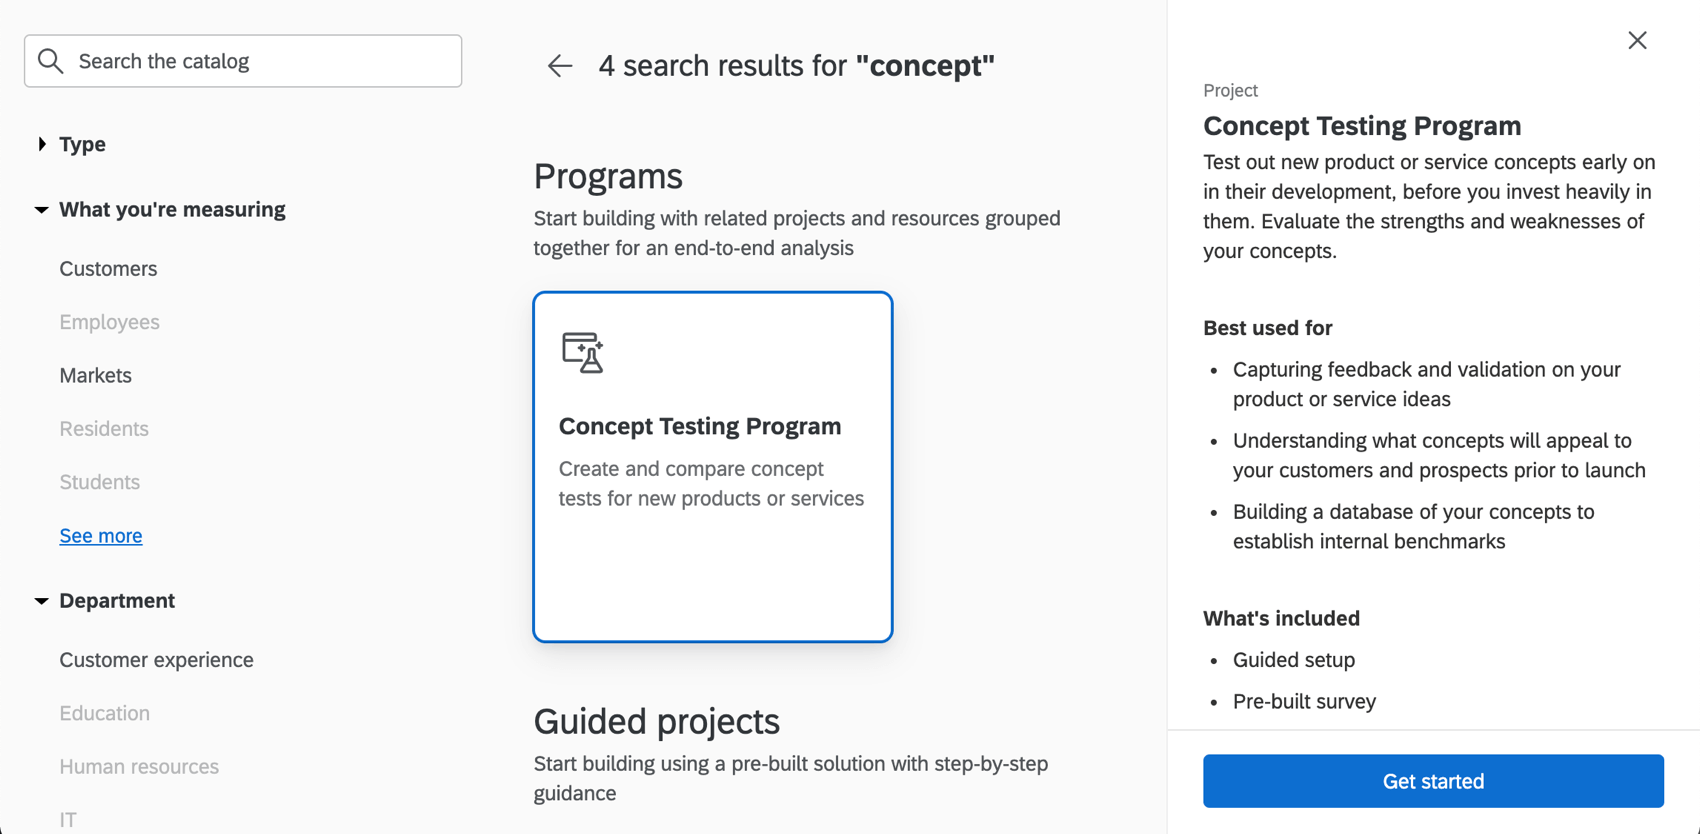
Task: Click the Get started button
Action: [x=1433, y=781]
